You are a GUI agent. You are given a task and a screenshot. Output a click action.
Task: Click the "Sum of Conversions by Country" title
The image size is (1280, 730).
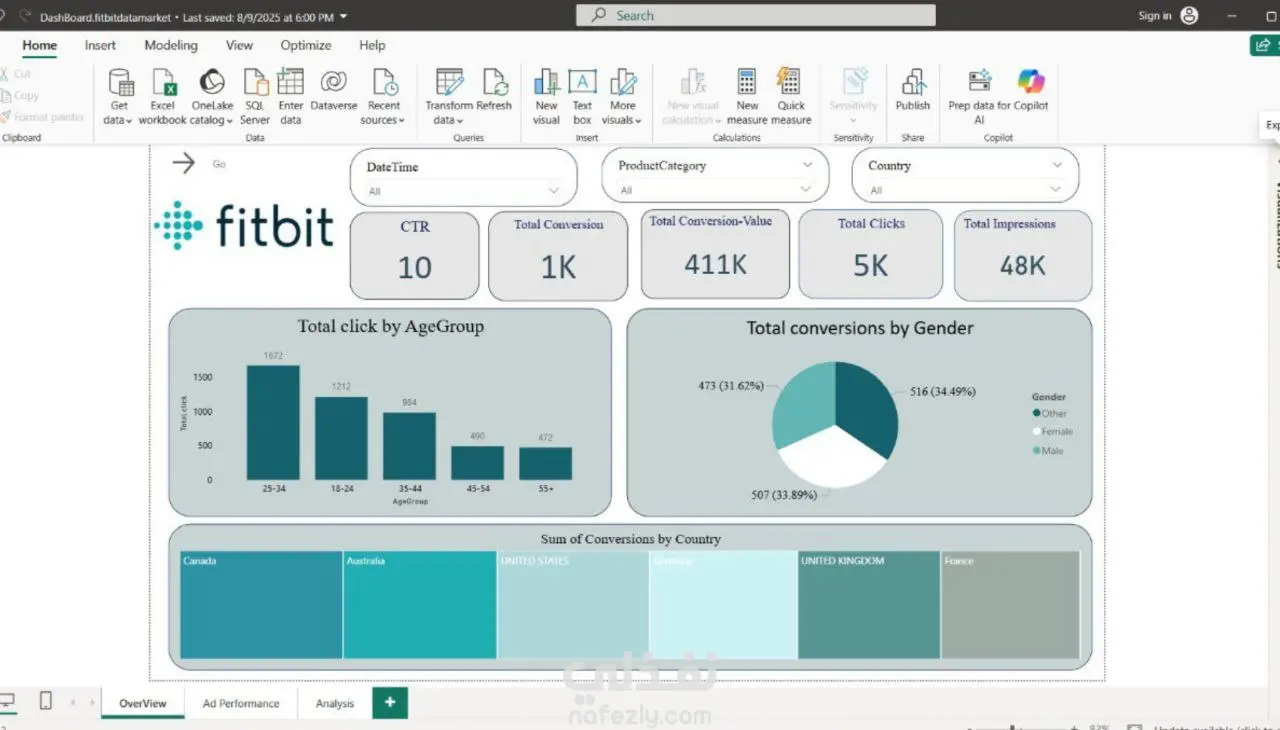pyautogui.click(x=630, y=539)
